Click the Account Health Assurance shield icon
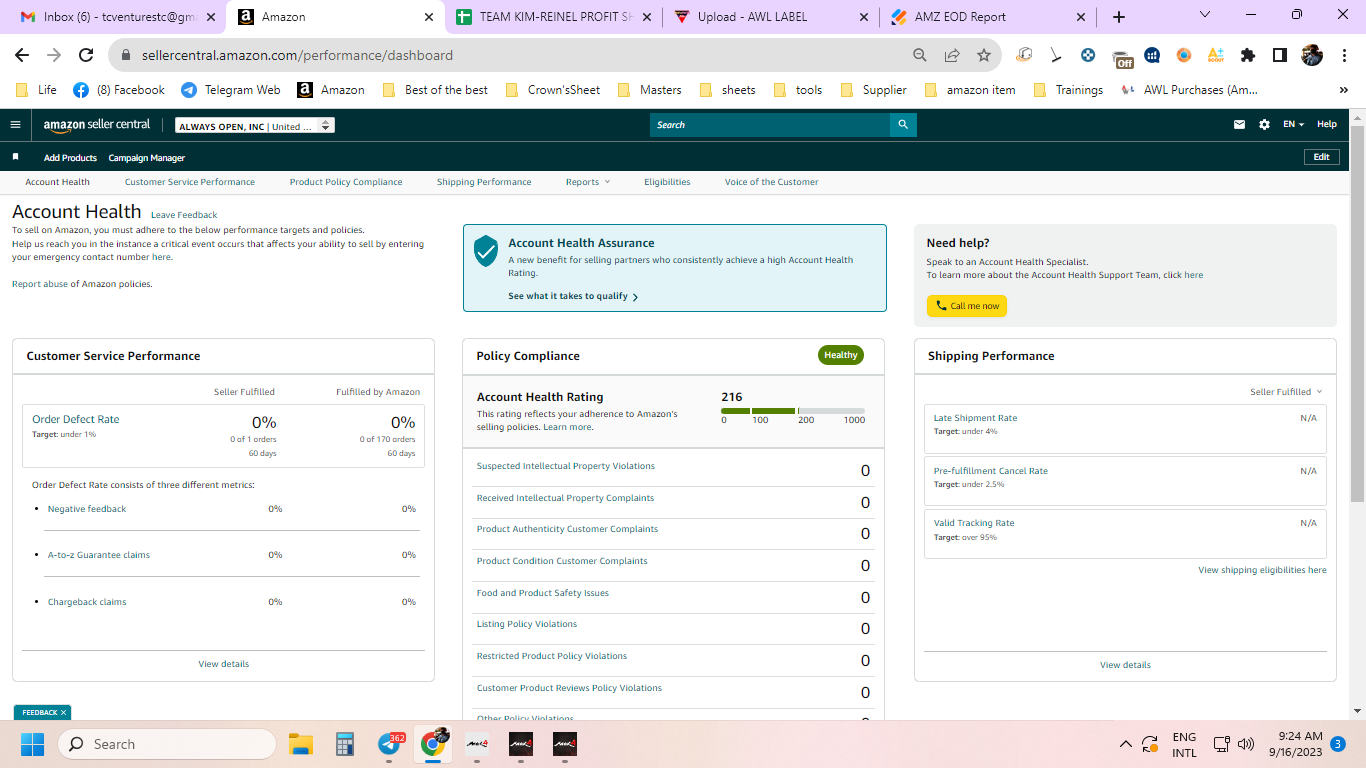Image resolution: width=1366 pixels, height=768 pixels. tap(486, 251)
